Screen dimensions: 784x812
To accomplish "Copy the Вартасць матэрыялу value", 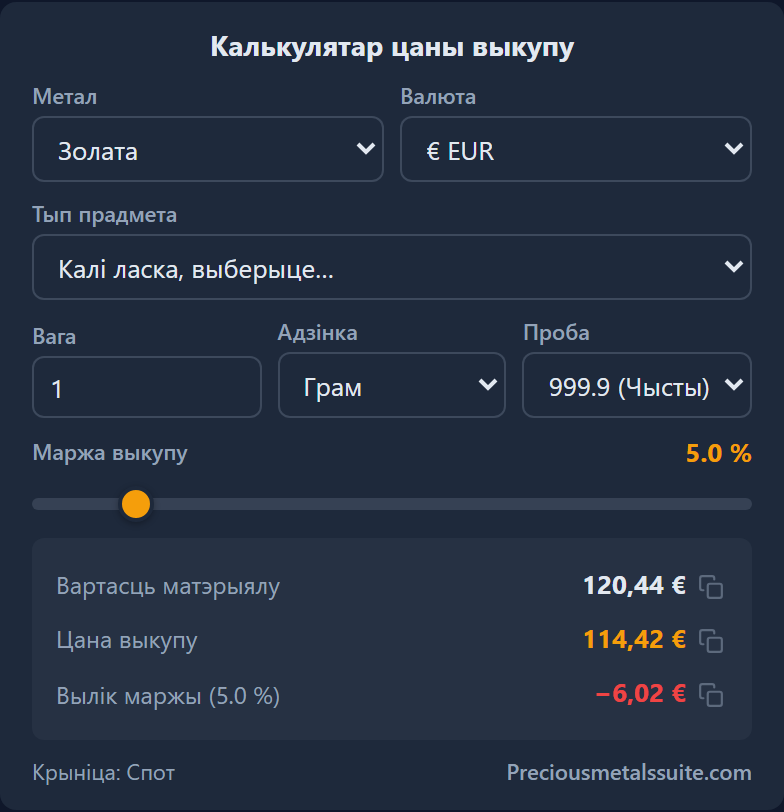I will tap(711, 587).
